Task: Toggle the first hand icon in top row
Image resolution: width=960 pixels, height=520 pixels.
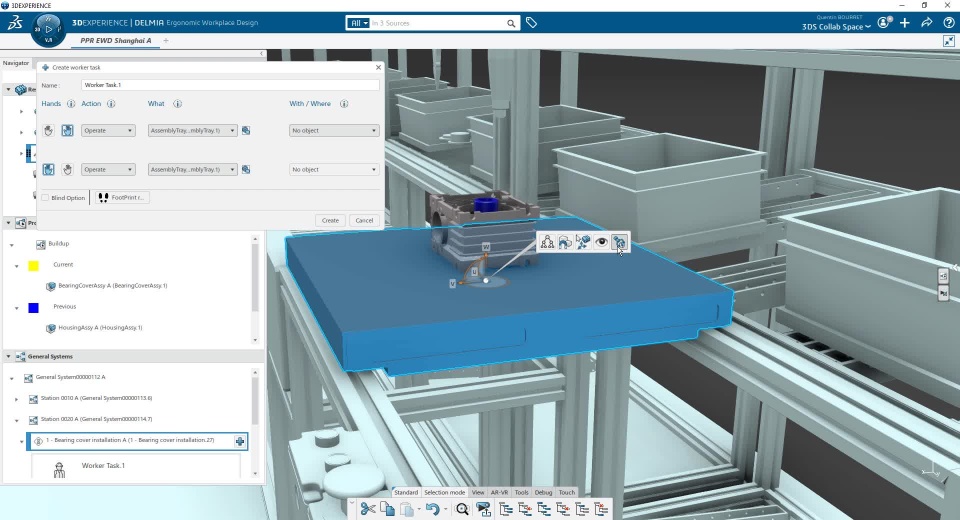Action: tap(48, 130)
